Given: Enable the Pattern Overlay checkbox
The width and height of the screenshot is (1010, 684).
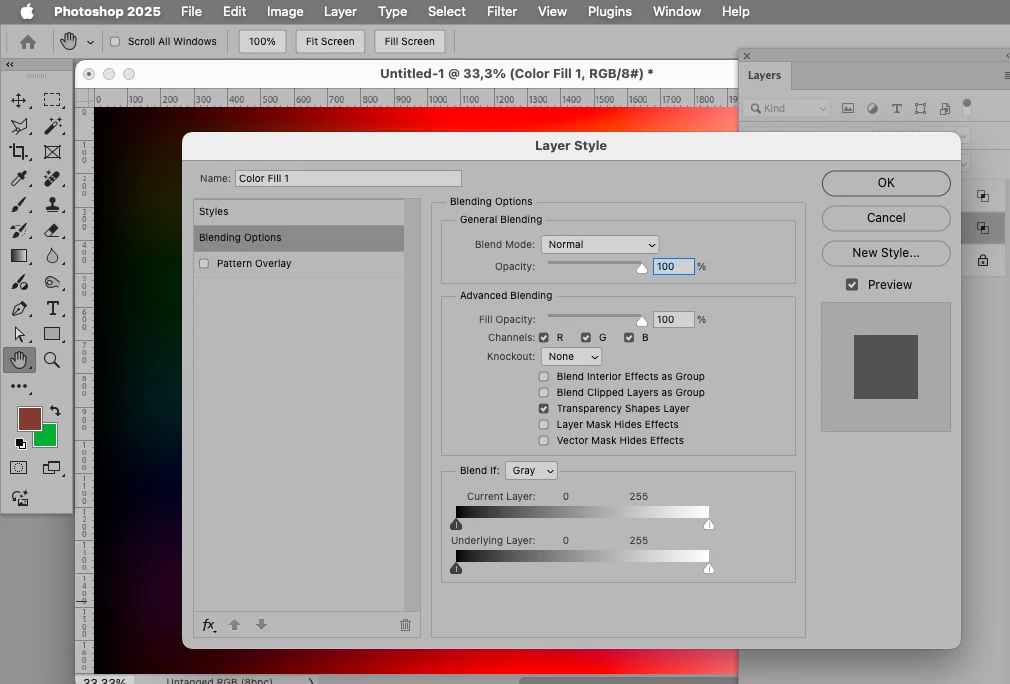Looking at the screenshot, I should [204, 263].
